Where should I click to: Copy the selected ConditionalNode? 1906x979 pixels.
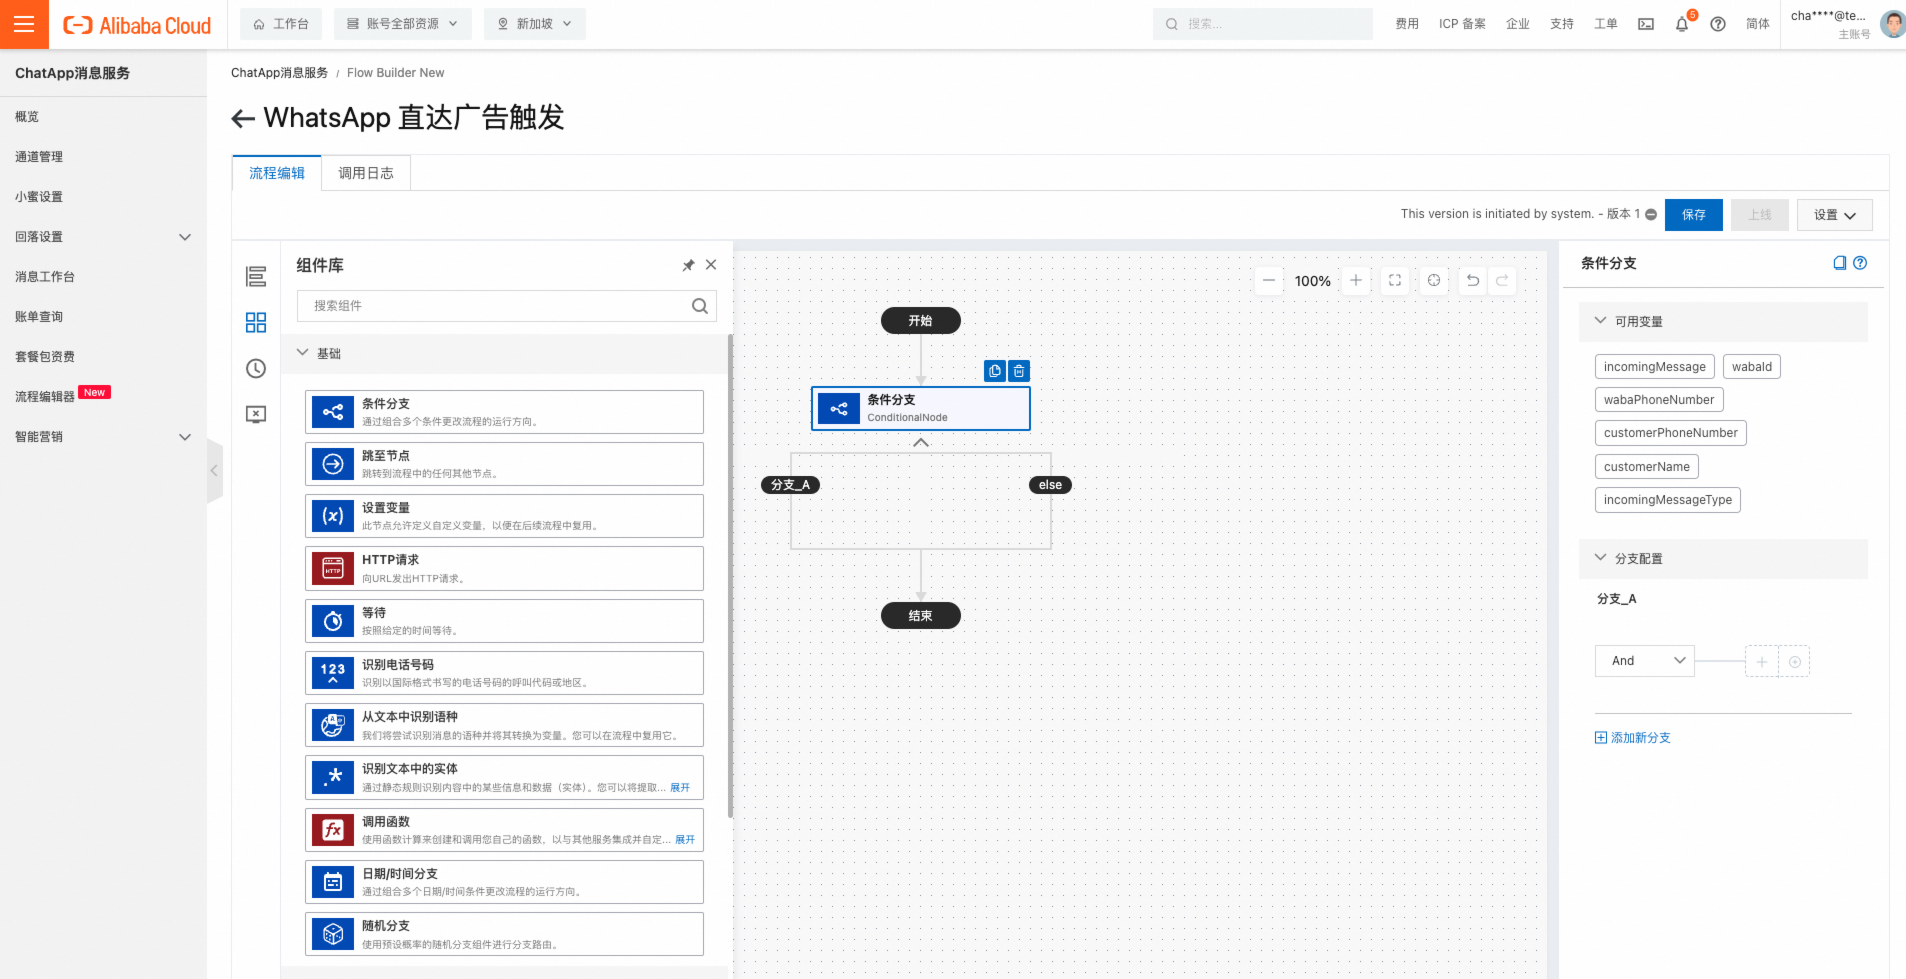click(995, 371)
